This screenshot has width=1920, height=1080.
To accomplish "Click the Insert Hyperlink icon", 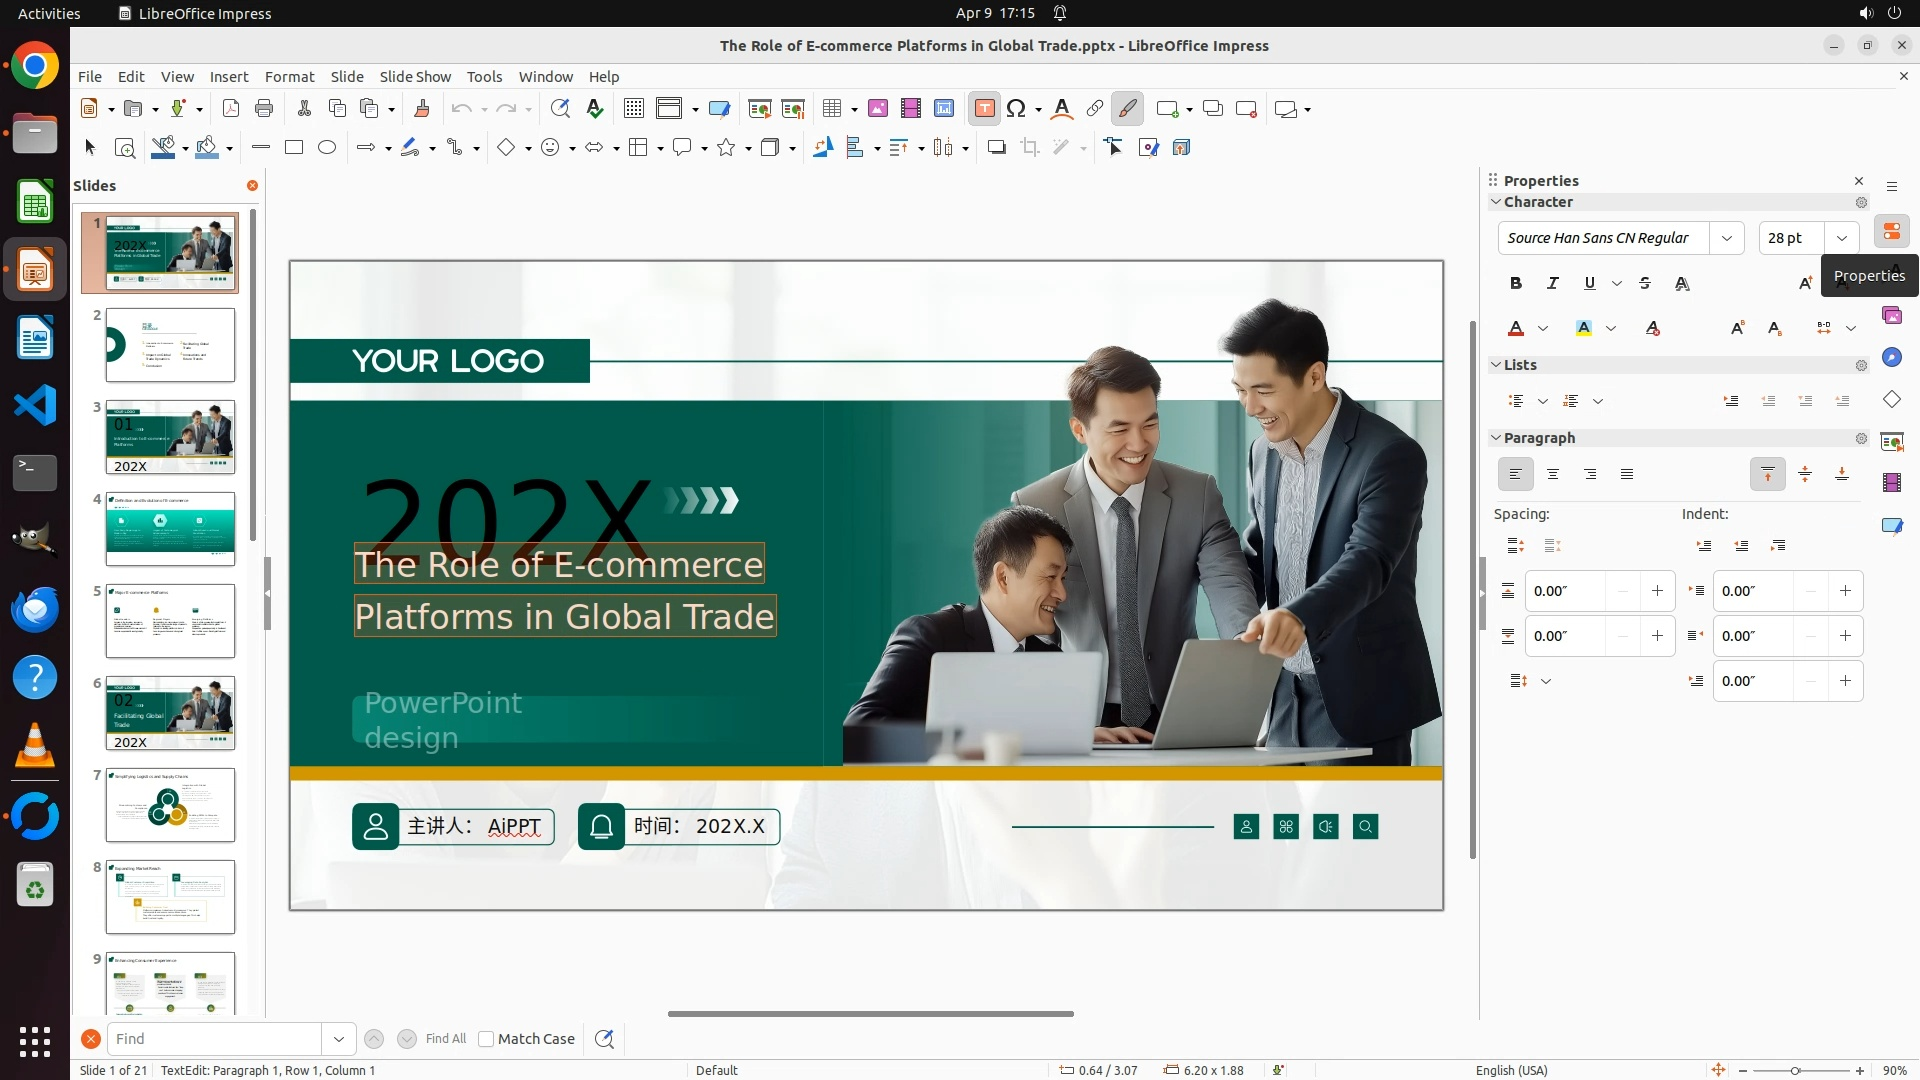I will [x=1095, y=109].
